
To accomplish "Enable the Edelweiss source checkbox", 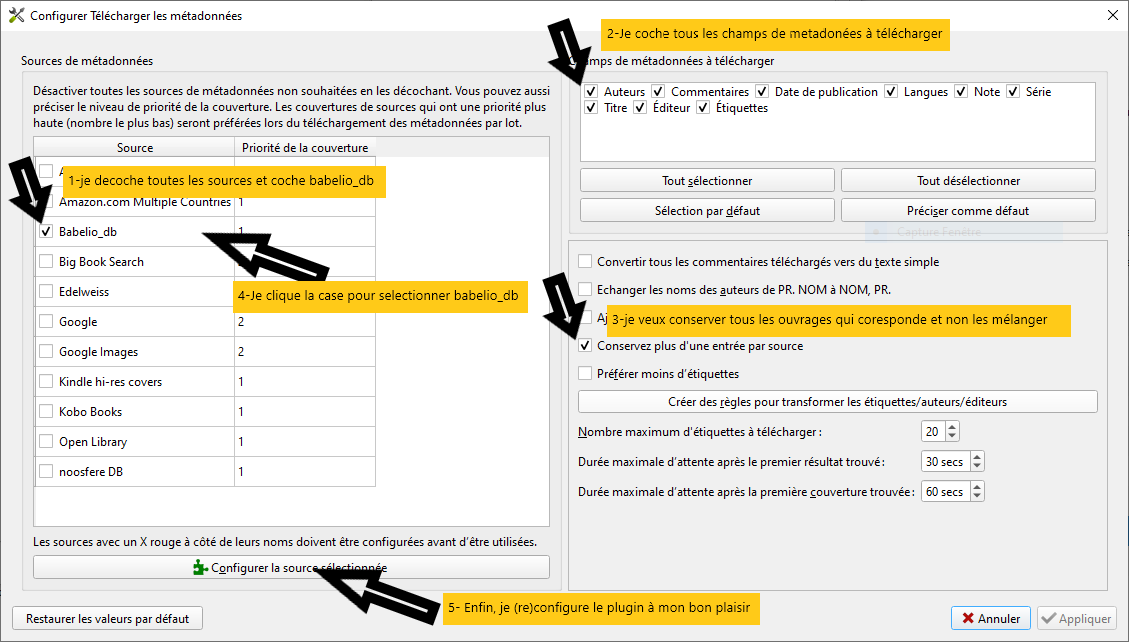I will pos(46,291).
